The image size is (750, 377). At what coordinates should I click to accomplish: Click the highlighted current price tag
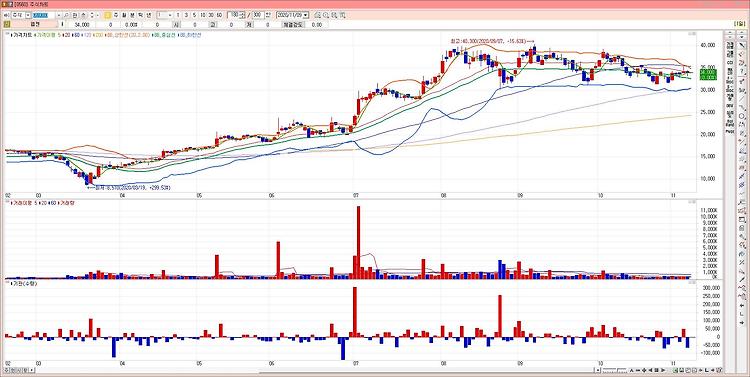707,74
